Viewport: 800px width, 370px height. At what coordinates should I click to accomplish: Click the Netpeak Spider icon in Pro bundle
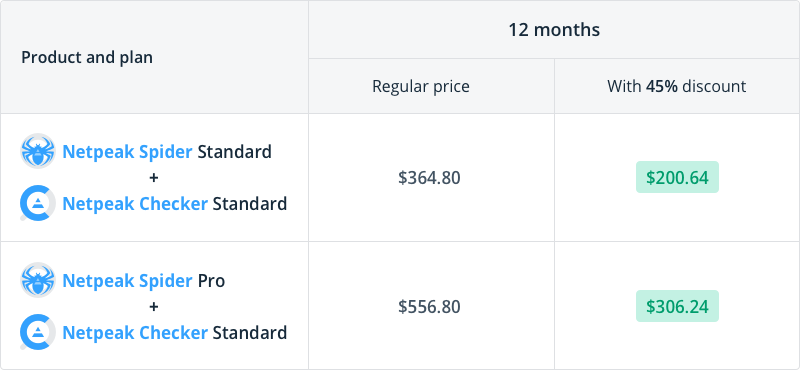pos(38,280)
